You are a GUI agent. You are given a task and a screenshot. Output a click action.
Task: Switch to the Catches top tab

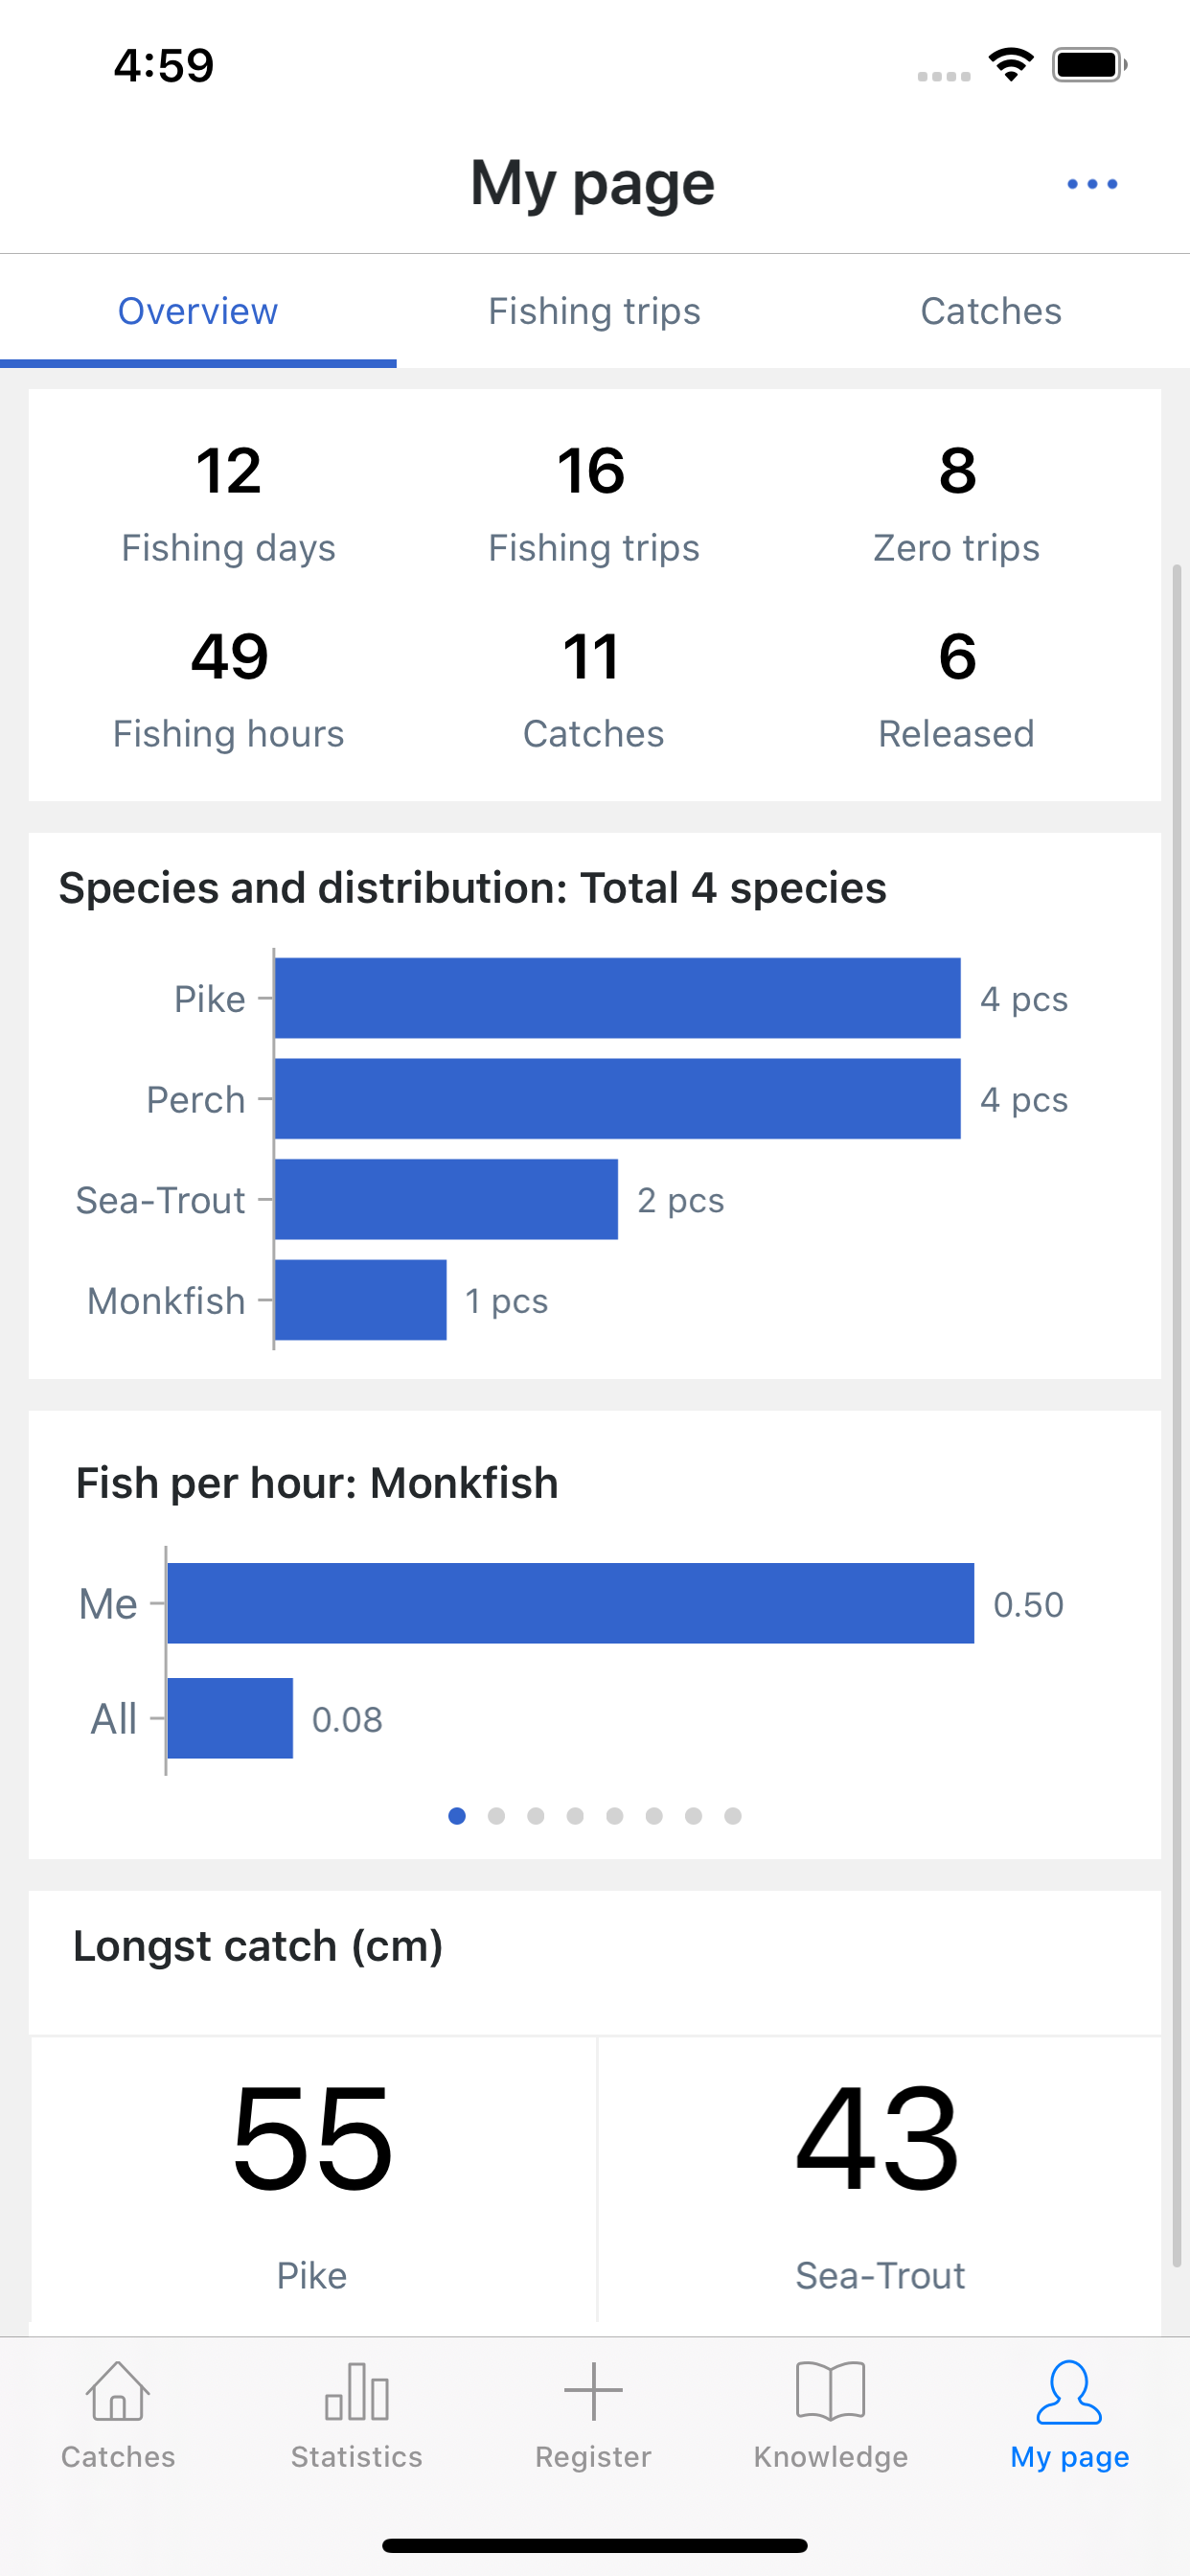click(x=990, y=311)
